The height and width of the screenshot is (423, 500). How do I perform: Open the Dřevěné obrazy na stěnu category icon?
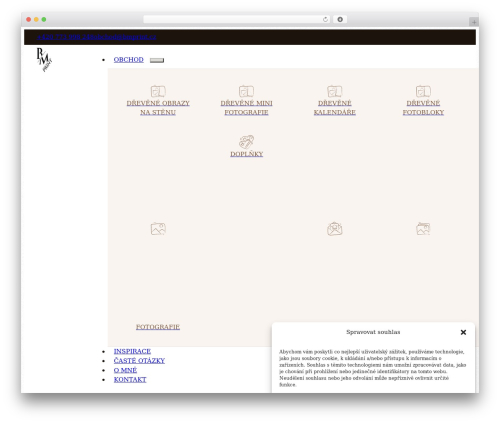pos(158,91)
